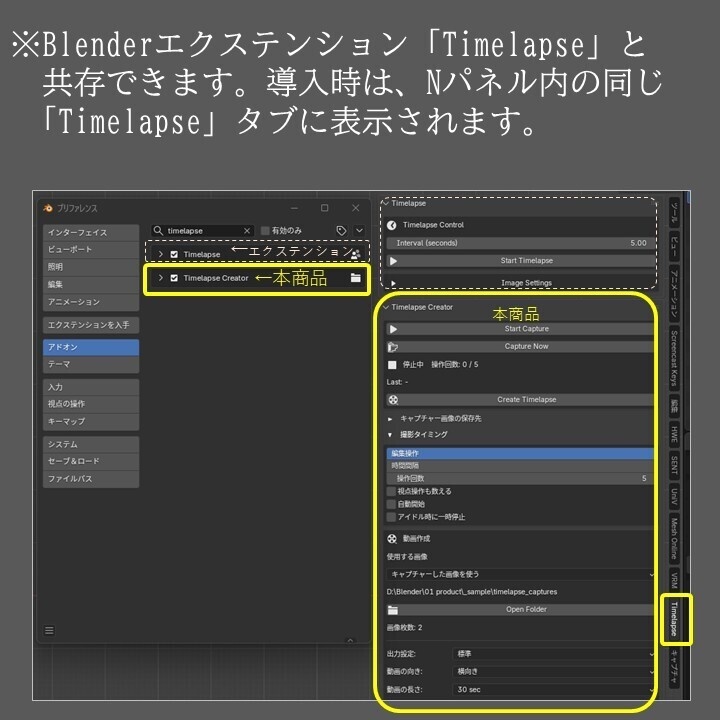Image resolution: width=720 pixels, height=720 pixels.
Task: Open ファイルパス preferences section
Action: (x=91, y=479)
